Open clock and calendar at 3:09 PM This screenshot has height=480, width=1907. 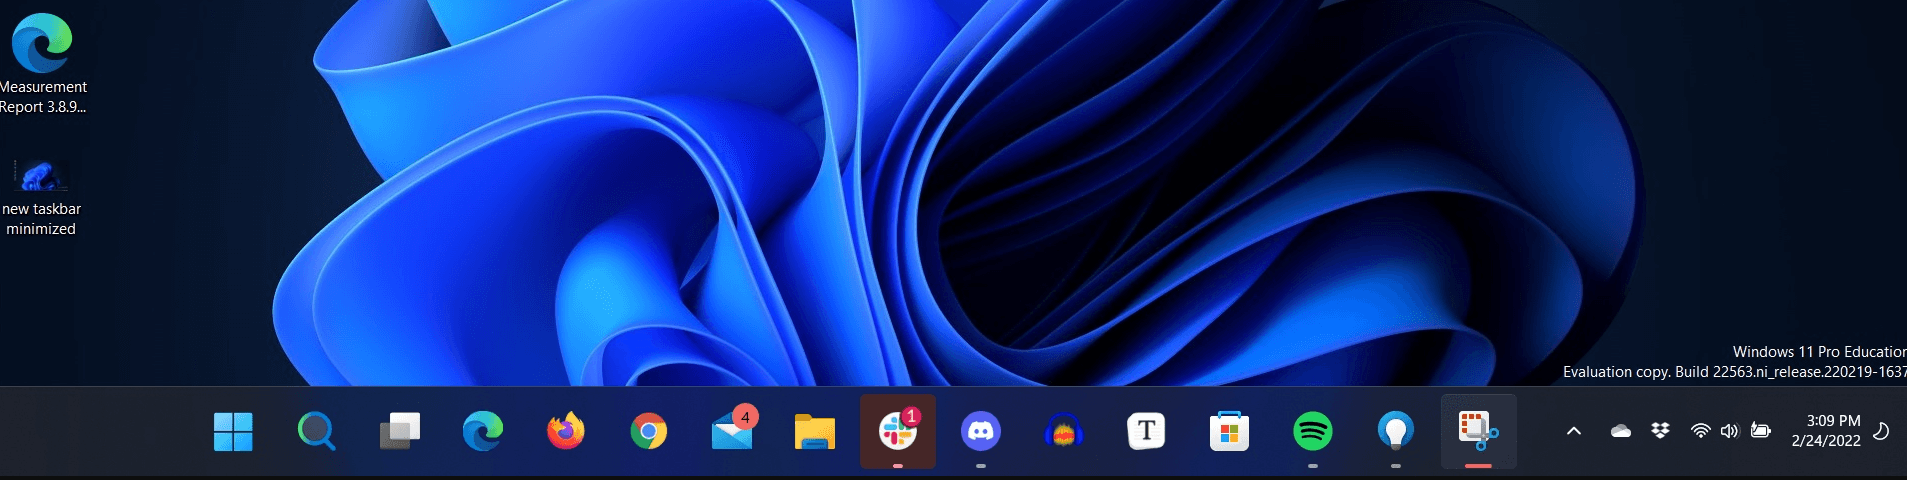[1826, 431]
